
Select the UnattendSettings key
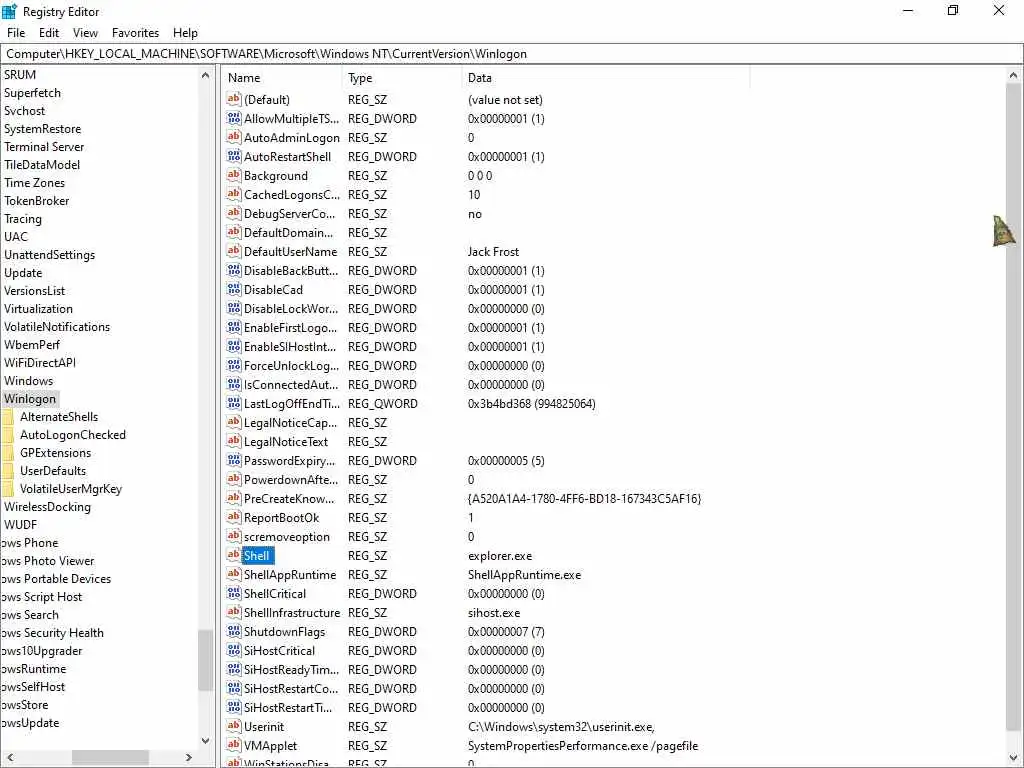coord(49,255)
